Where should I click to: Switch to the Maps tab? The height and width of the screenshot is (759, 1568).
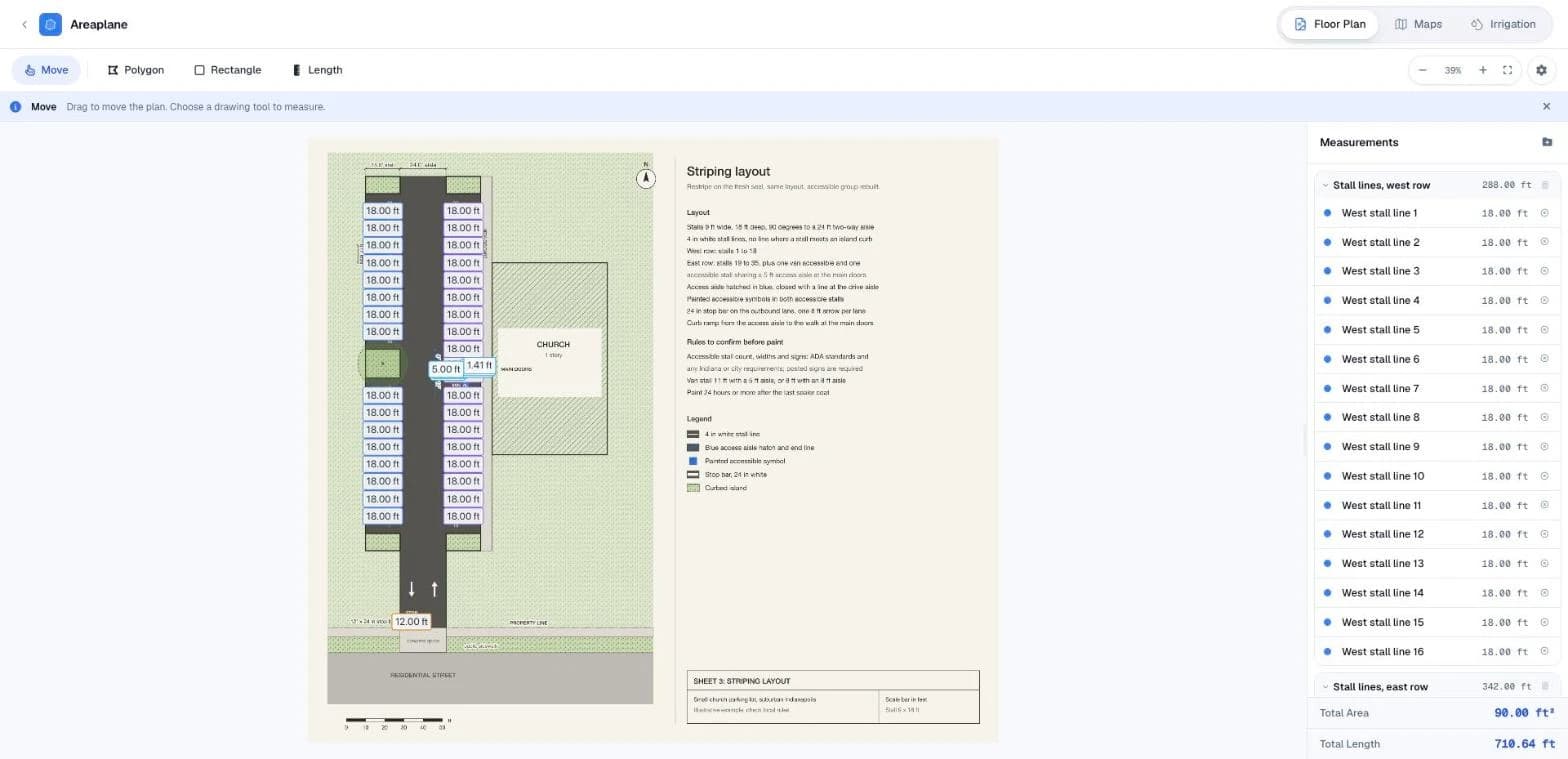1418,24
